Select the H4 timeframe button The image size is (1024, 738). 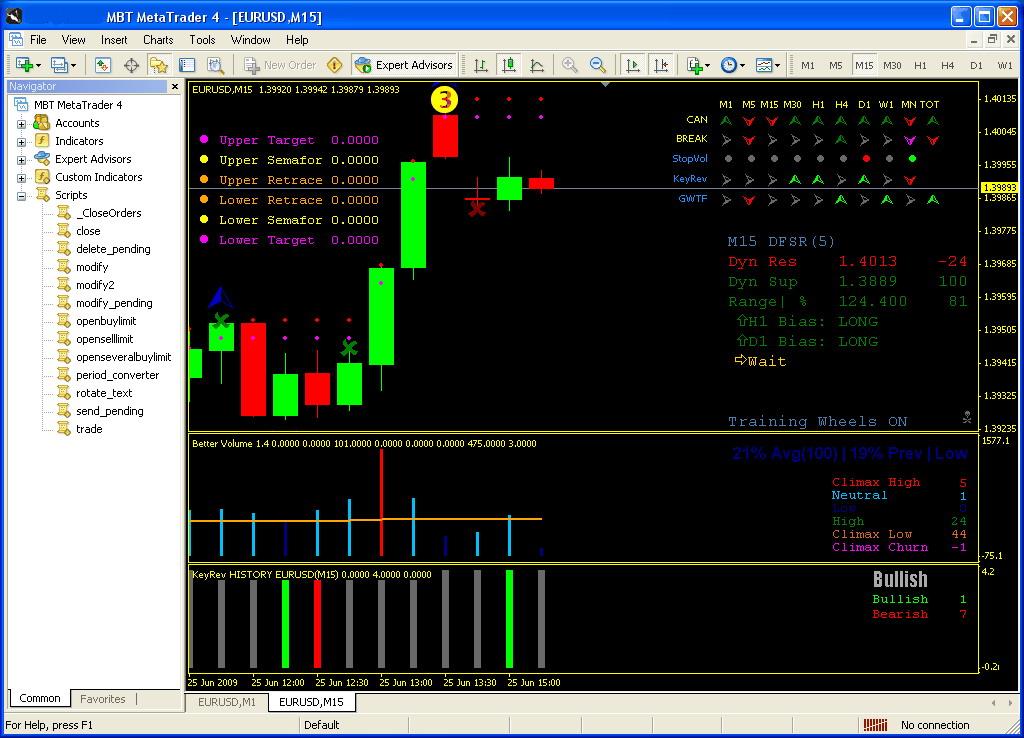click(948, 65)
